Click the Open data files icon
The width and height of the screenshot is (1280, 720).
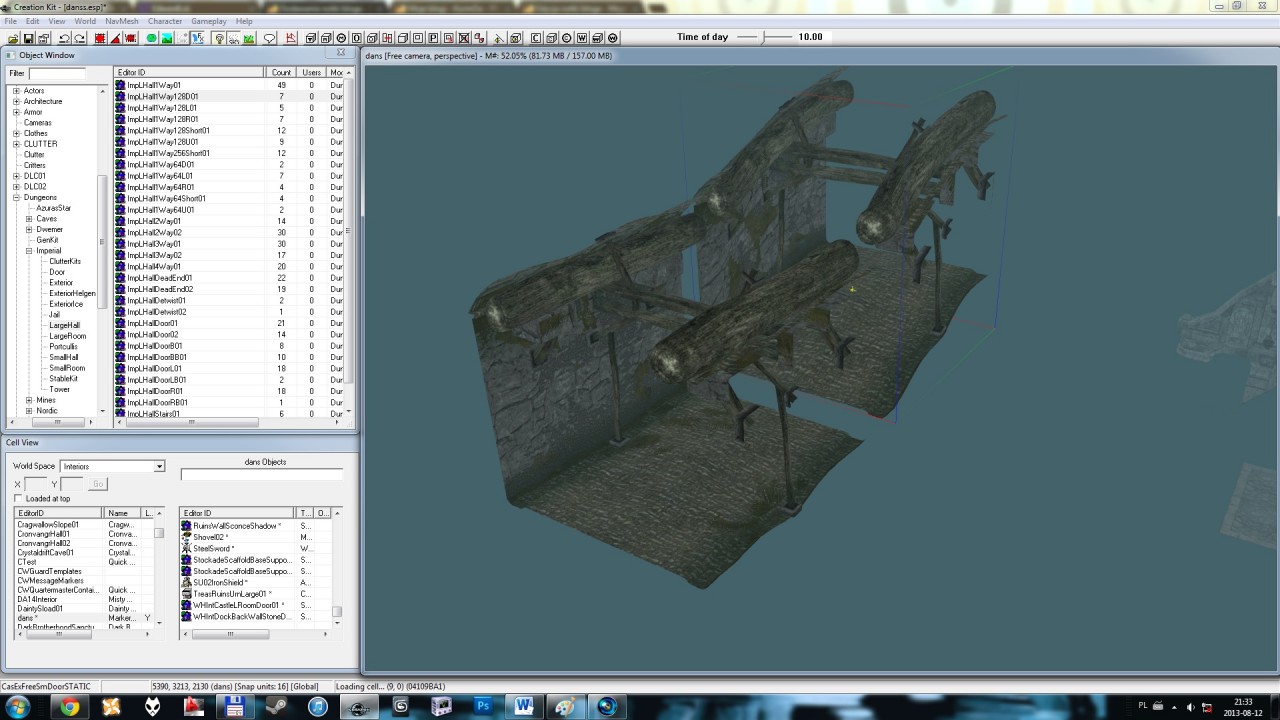click(x=13, y=38)
